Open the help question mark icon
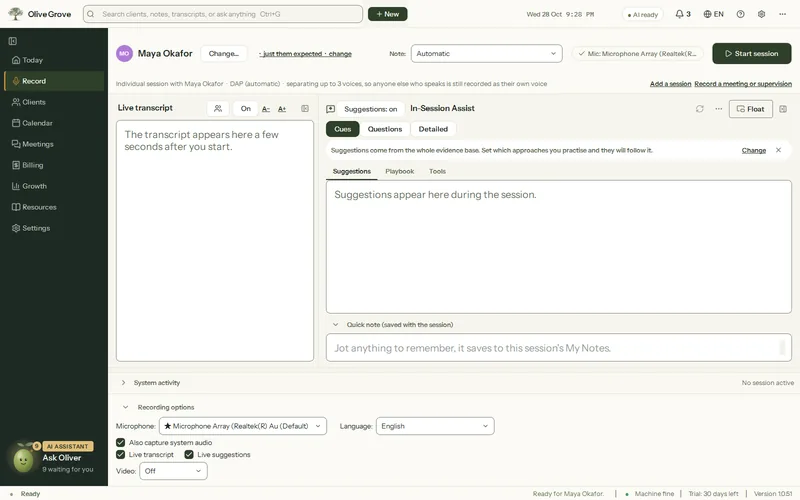The width and height of the screenshot is (800, 500). 740,14
